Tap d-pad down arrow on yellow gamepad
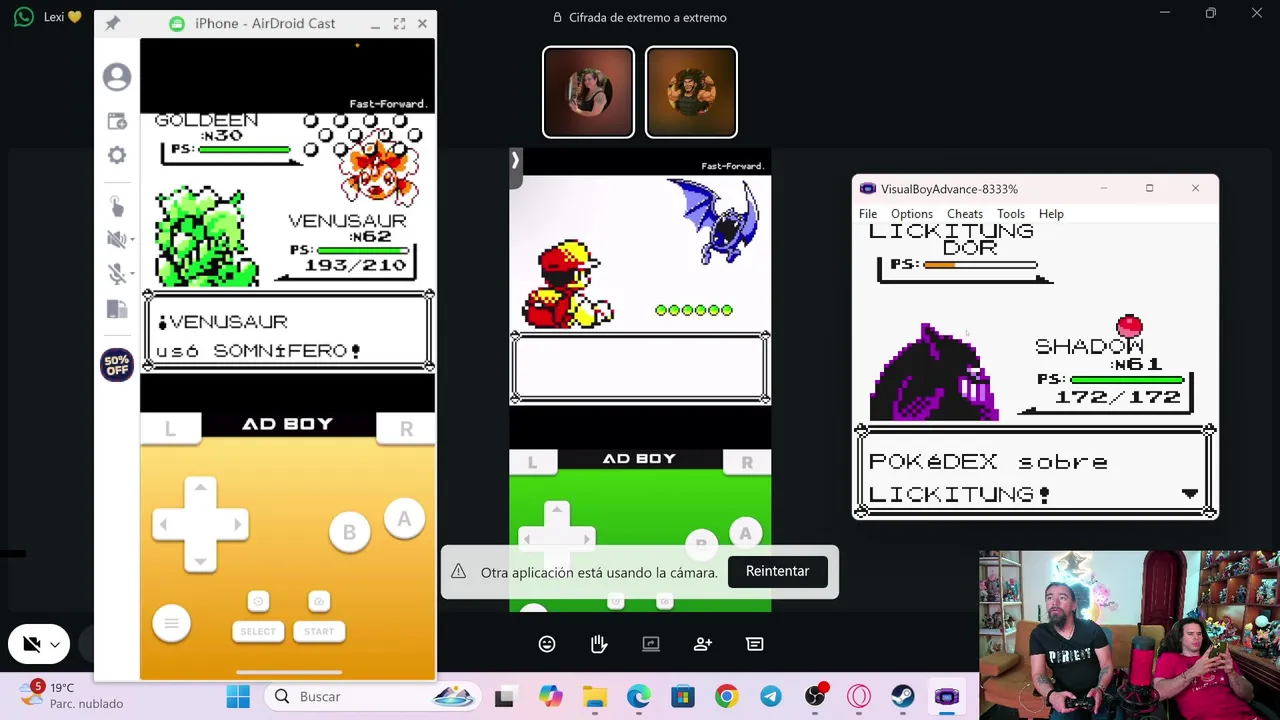The height and width of the screenshot is (720, 1280). pos(200,560)
